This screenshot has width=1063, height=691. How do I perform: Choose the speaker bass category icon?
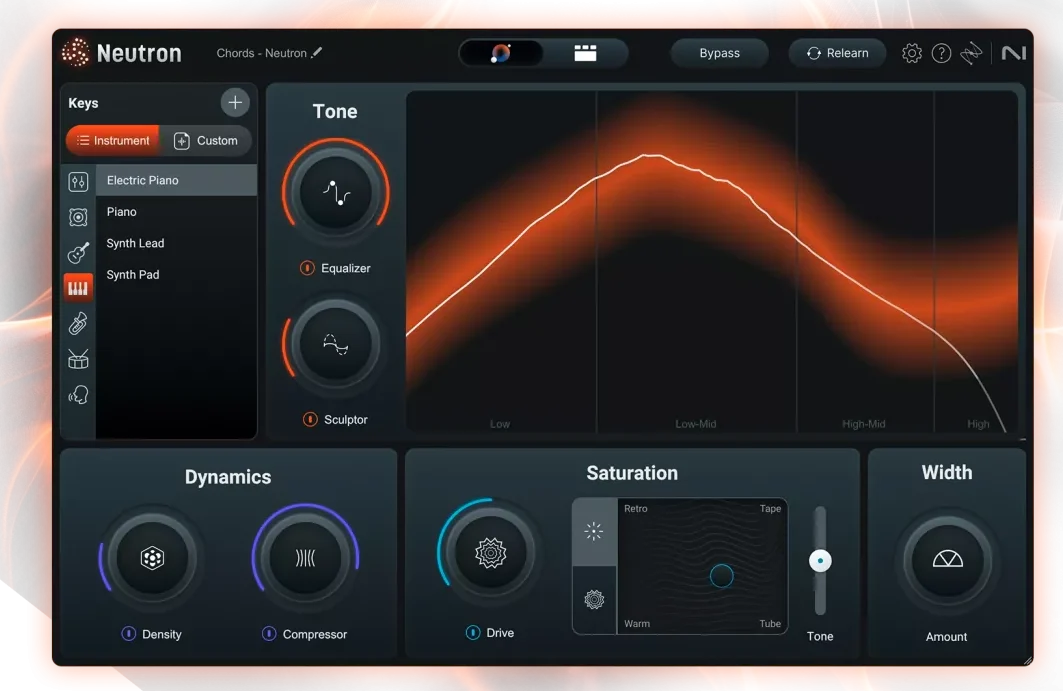tap(78, 217)
